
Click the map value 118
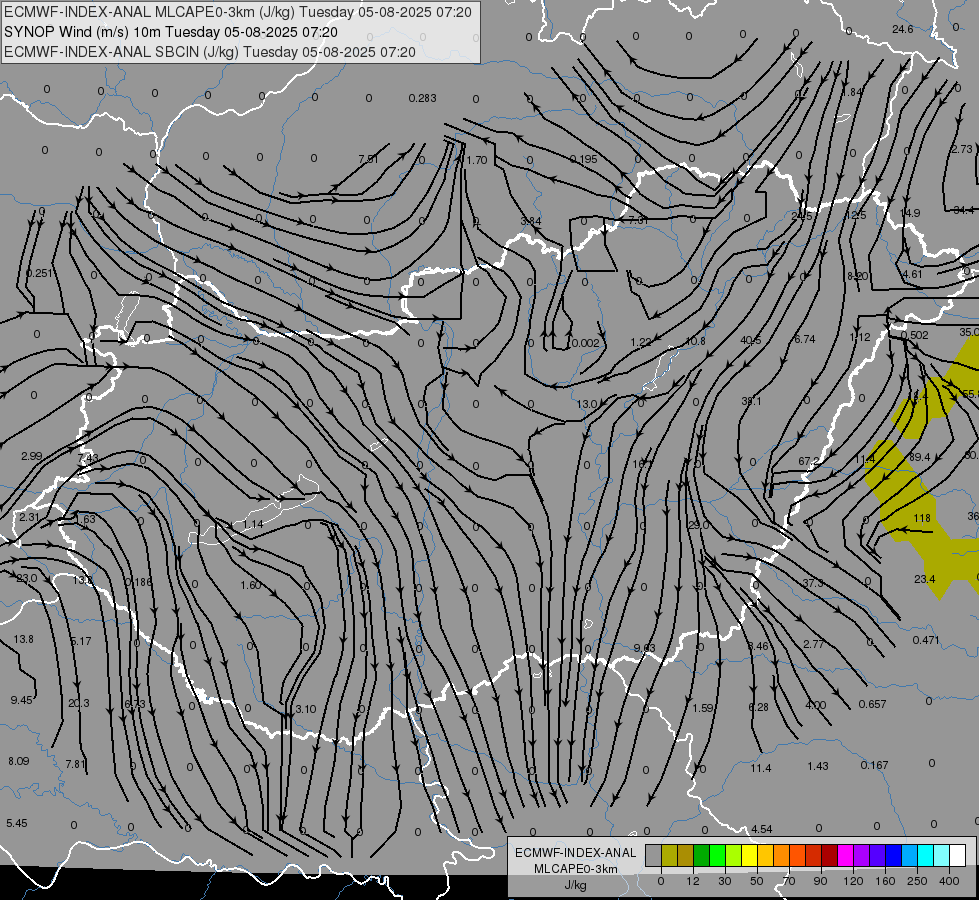pos(922,518)
